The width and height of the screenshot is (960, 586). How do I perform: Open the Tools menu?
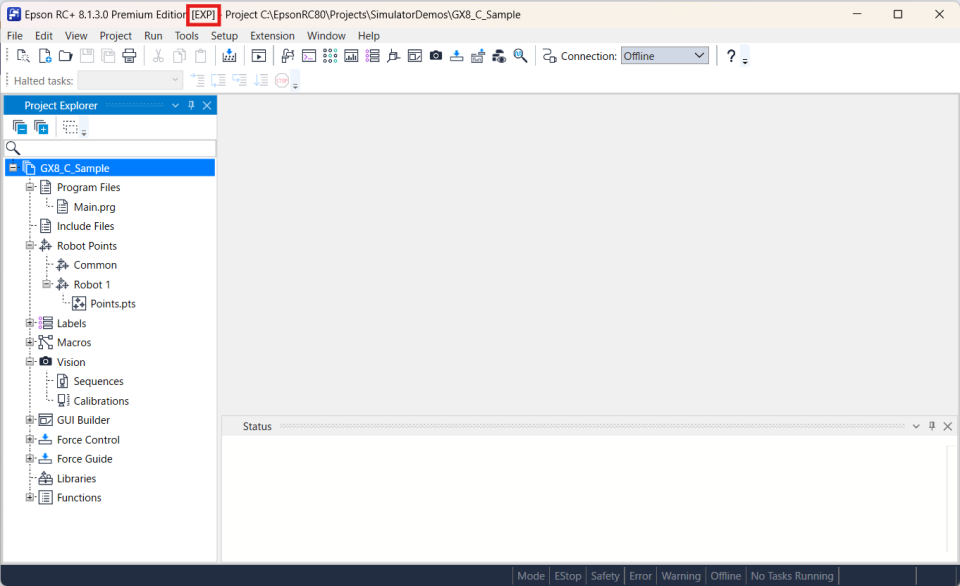[x=186, y=36]
